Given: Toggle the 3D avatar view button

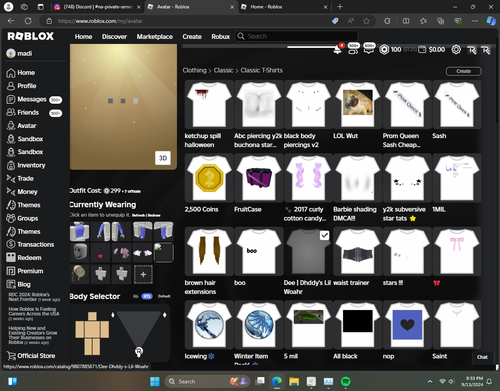Looking at the screenshot, I should [163, 158].
